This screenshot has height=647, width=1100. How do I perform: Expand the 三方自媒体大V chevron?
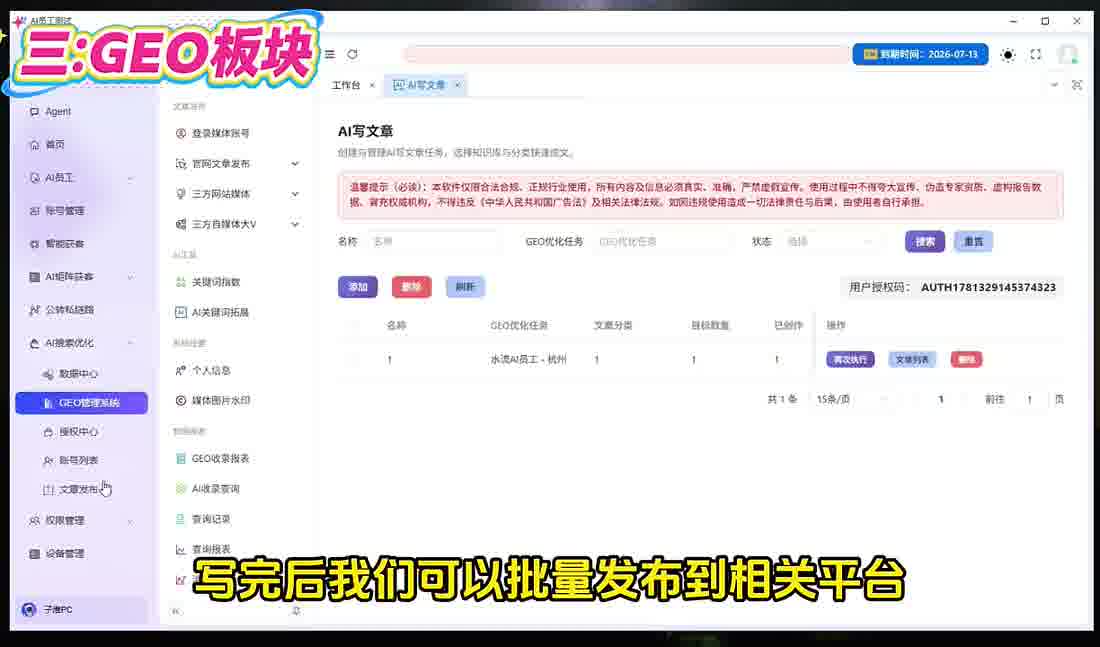(295, 224)
